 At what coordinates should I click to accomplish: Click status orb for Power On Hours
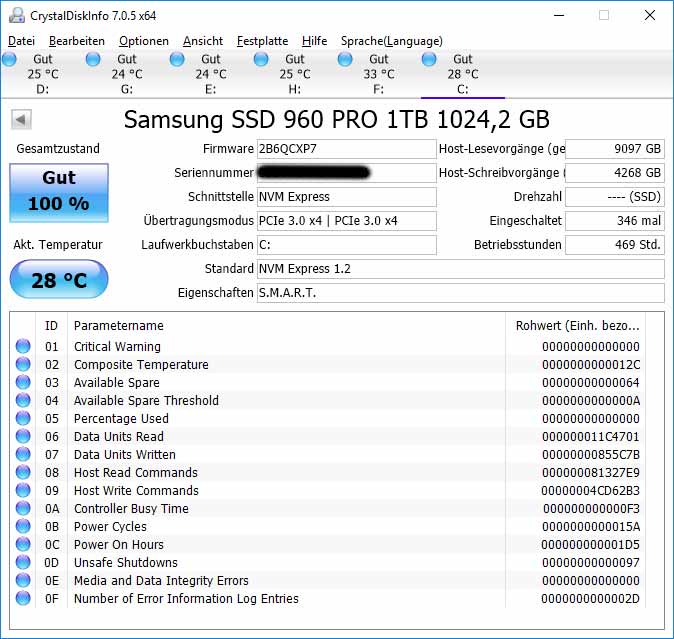pyautogui.click(x=23, y=545)
